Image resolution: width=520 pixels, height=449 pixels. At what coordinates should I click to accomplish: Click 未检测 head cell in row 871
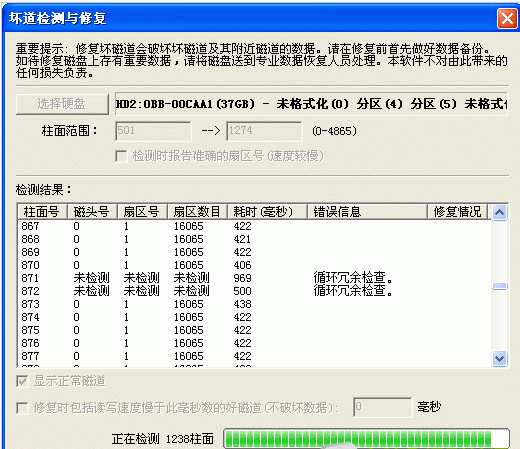point(91,278)
